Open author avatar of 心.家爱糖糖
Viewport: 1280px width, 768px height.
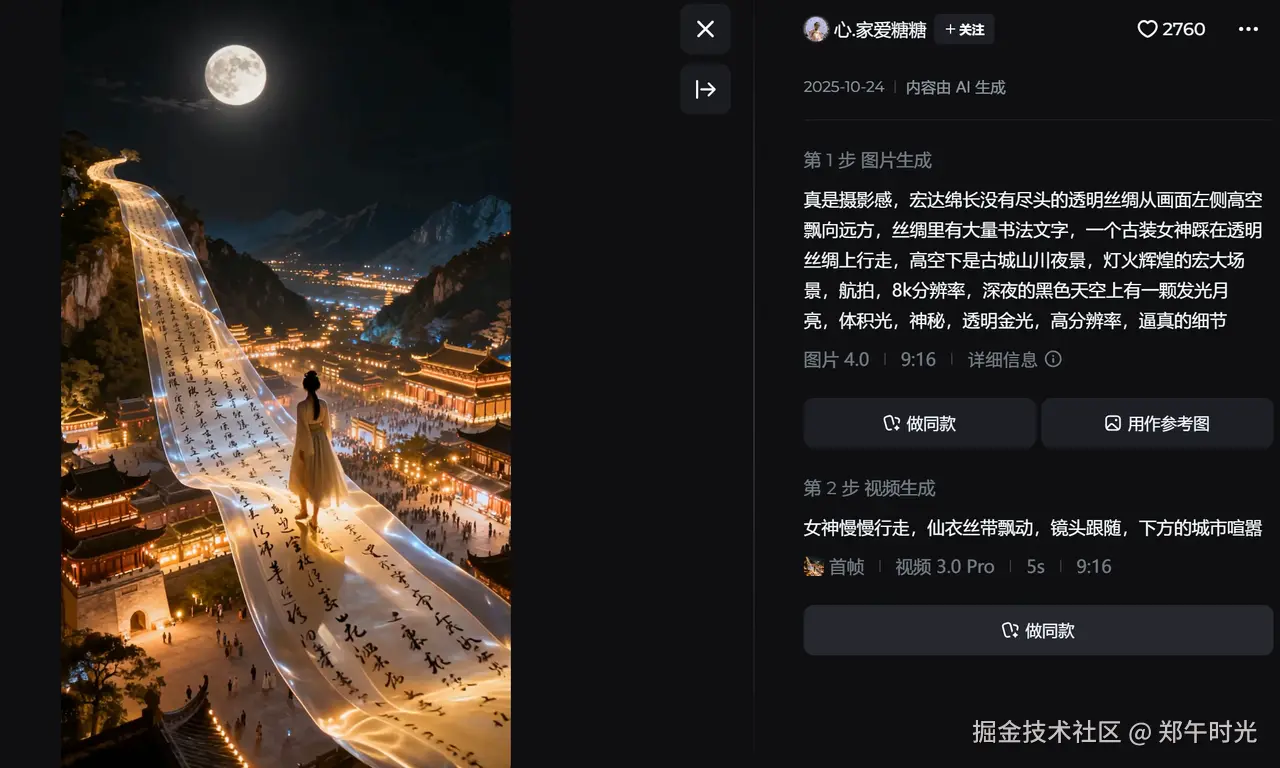pyautogui.click(x=816, y=29)
